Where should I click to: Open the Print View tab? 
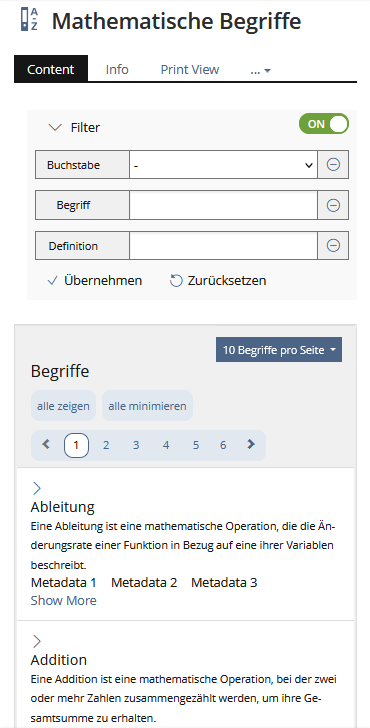[190, 69]
